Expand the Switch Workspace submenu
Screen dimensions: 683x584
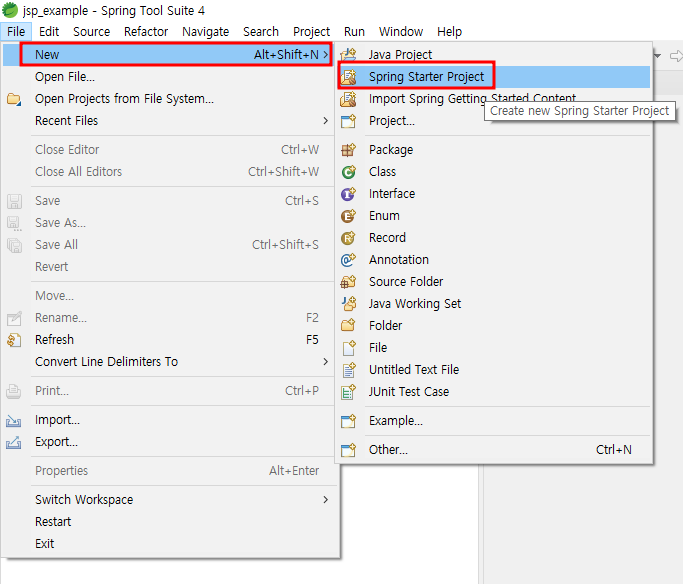click(325, 500)
